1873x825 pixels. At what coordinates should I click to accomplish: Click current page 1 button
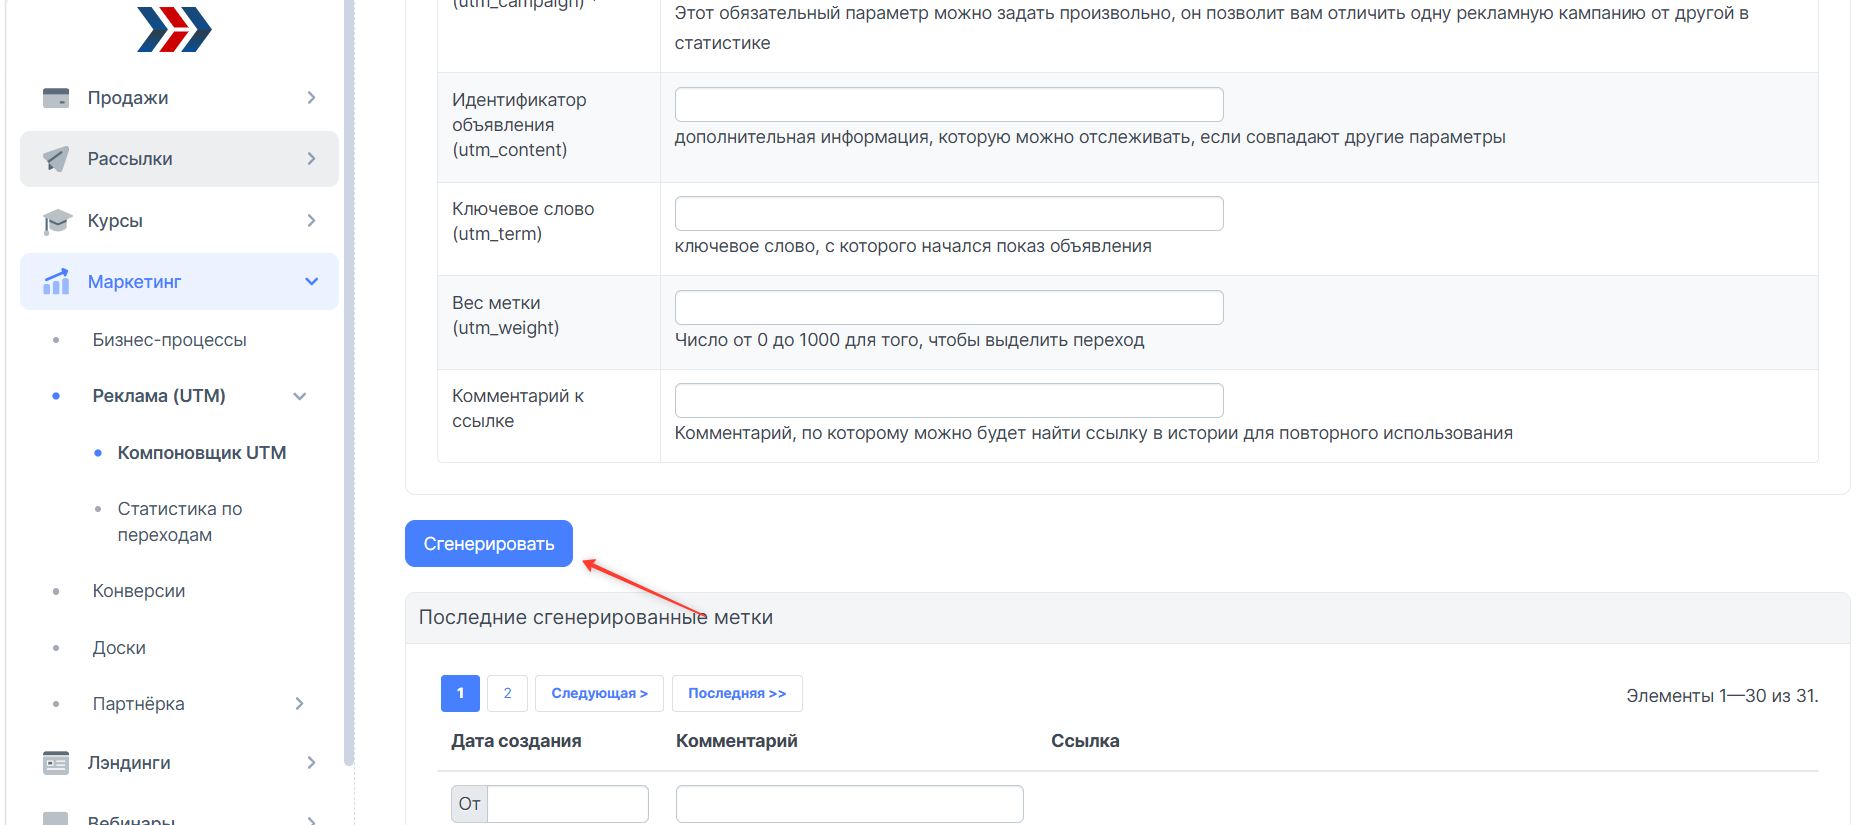point(460,693)
